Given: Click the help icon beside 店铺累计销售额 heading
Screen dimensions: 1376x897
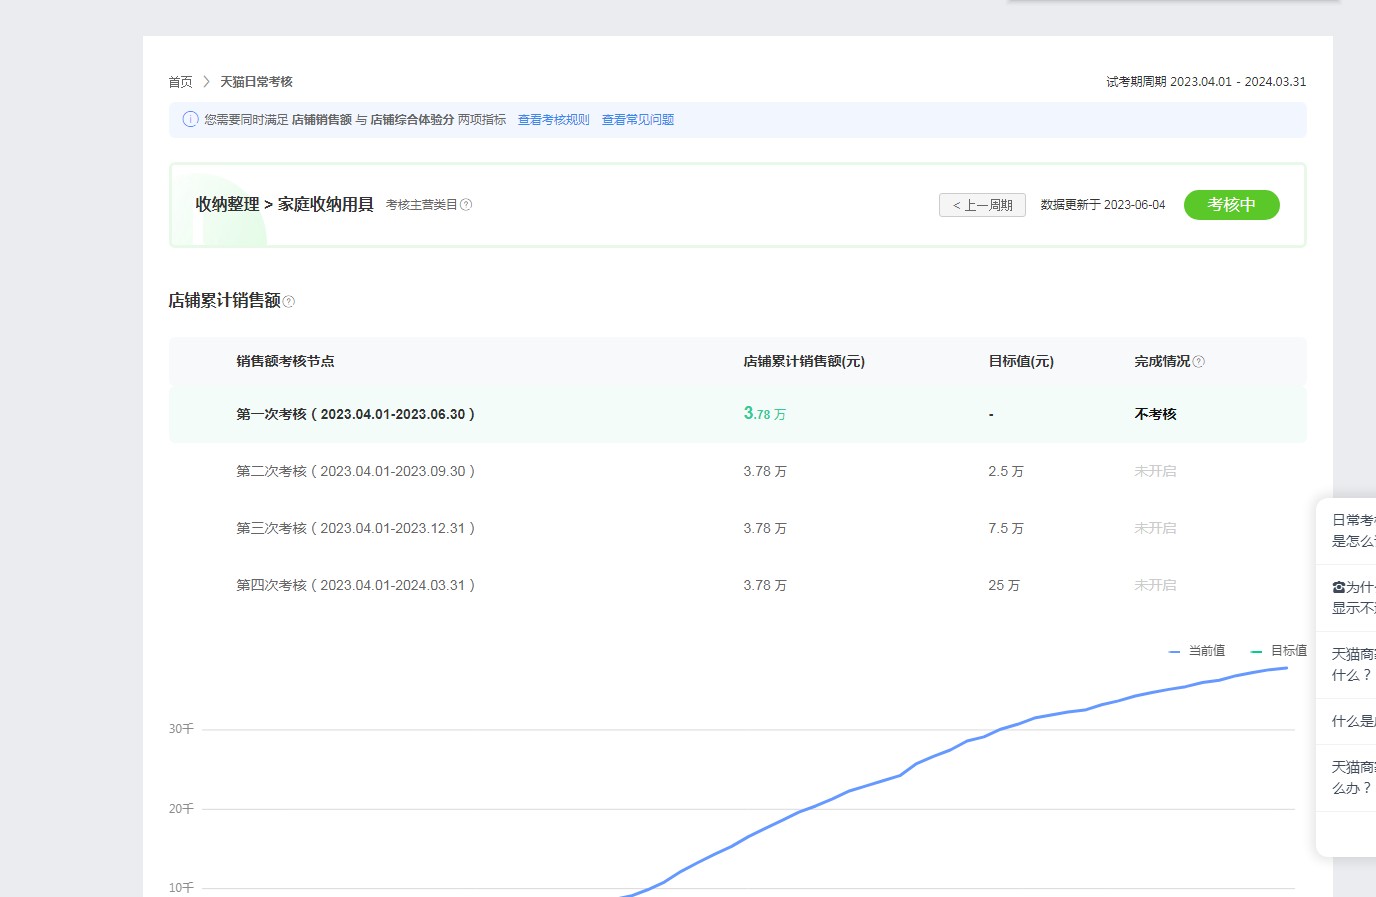Looking at the screenshot, I should (289, 302).
